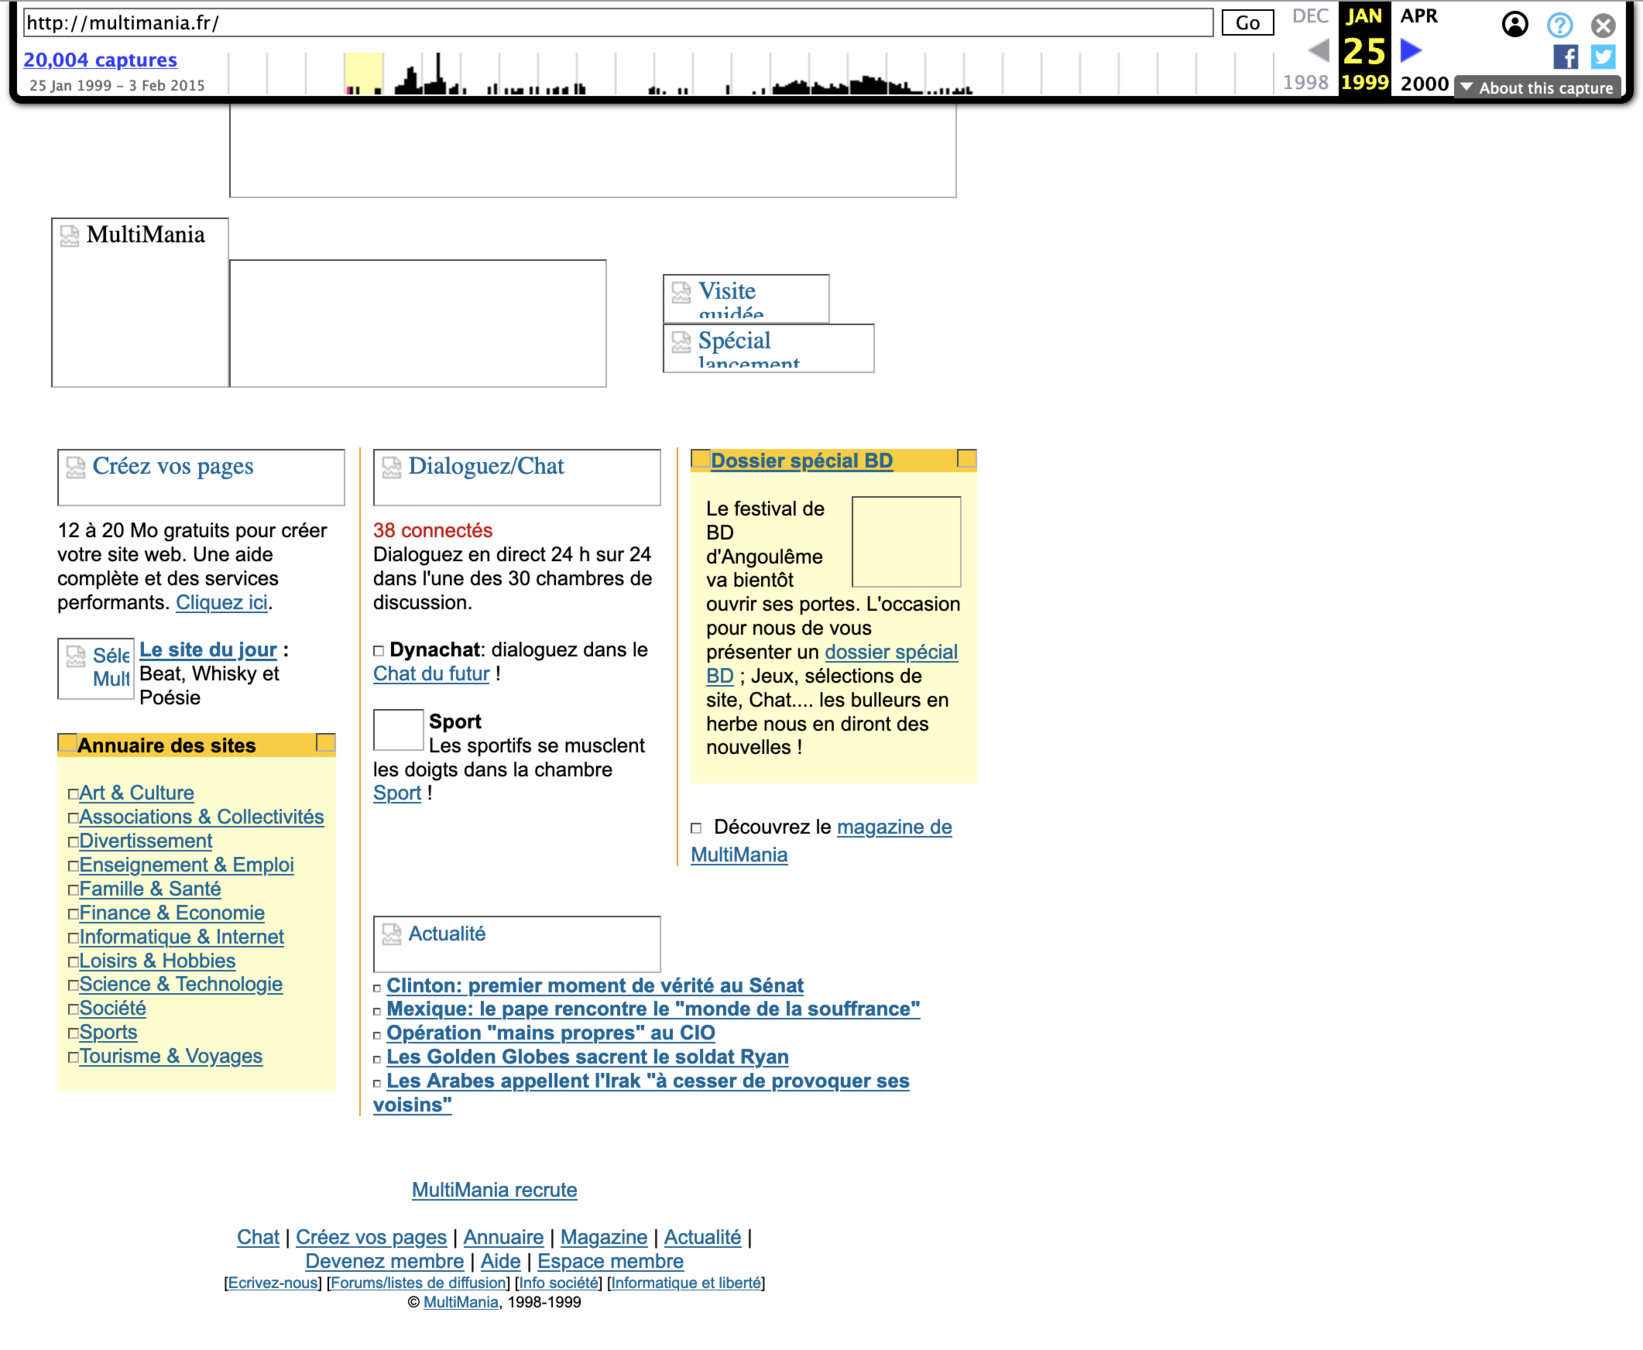Click Annuaire in the footer navigation

tap(503, 1237)
